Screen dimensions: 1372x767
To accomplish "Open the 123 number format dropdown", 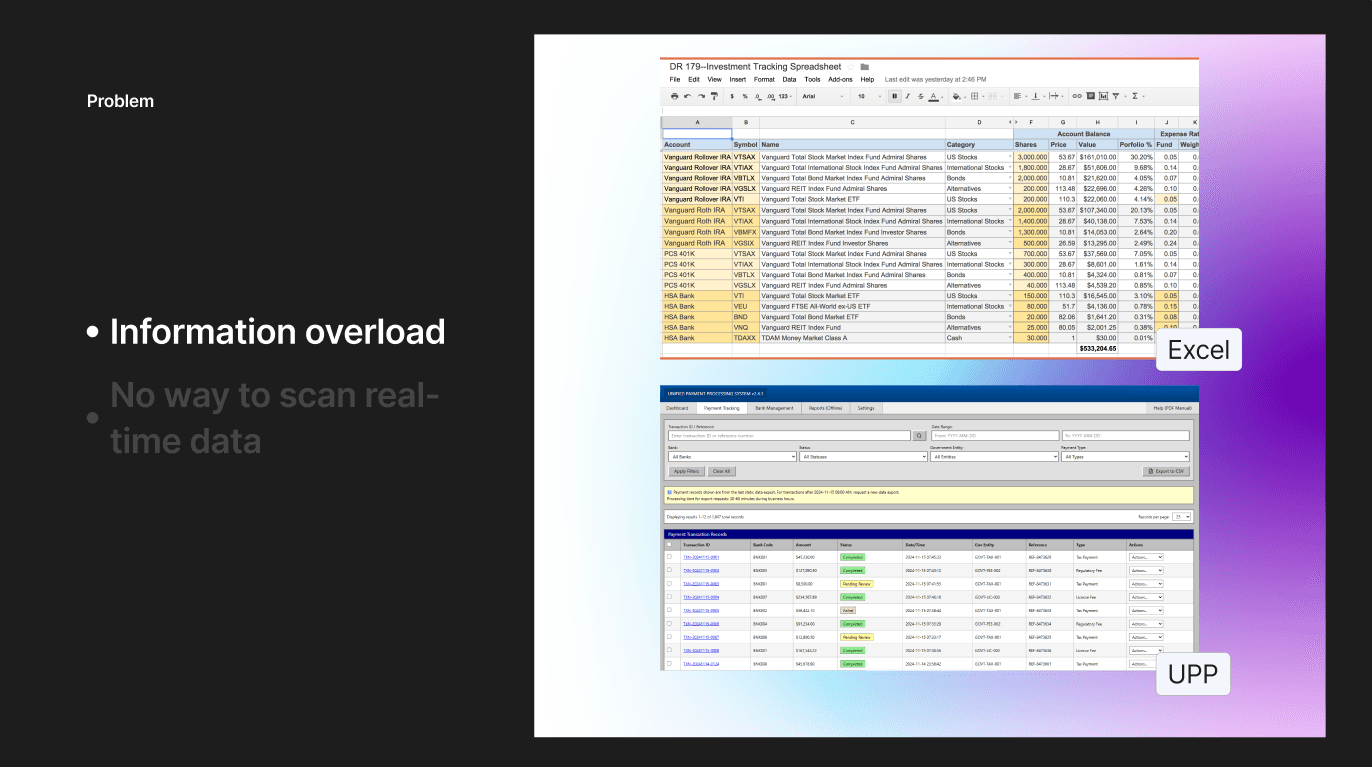I will click(x=785, y=96).
